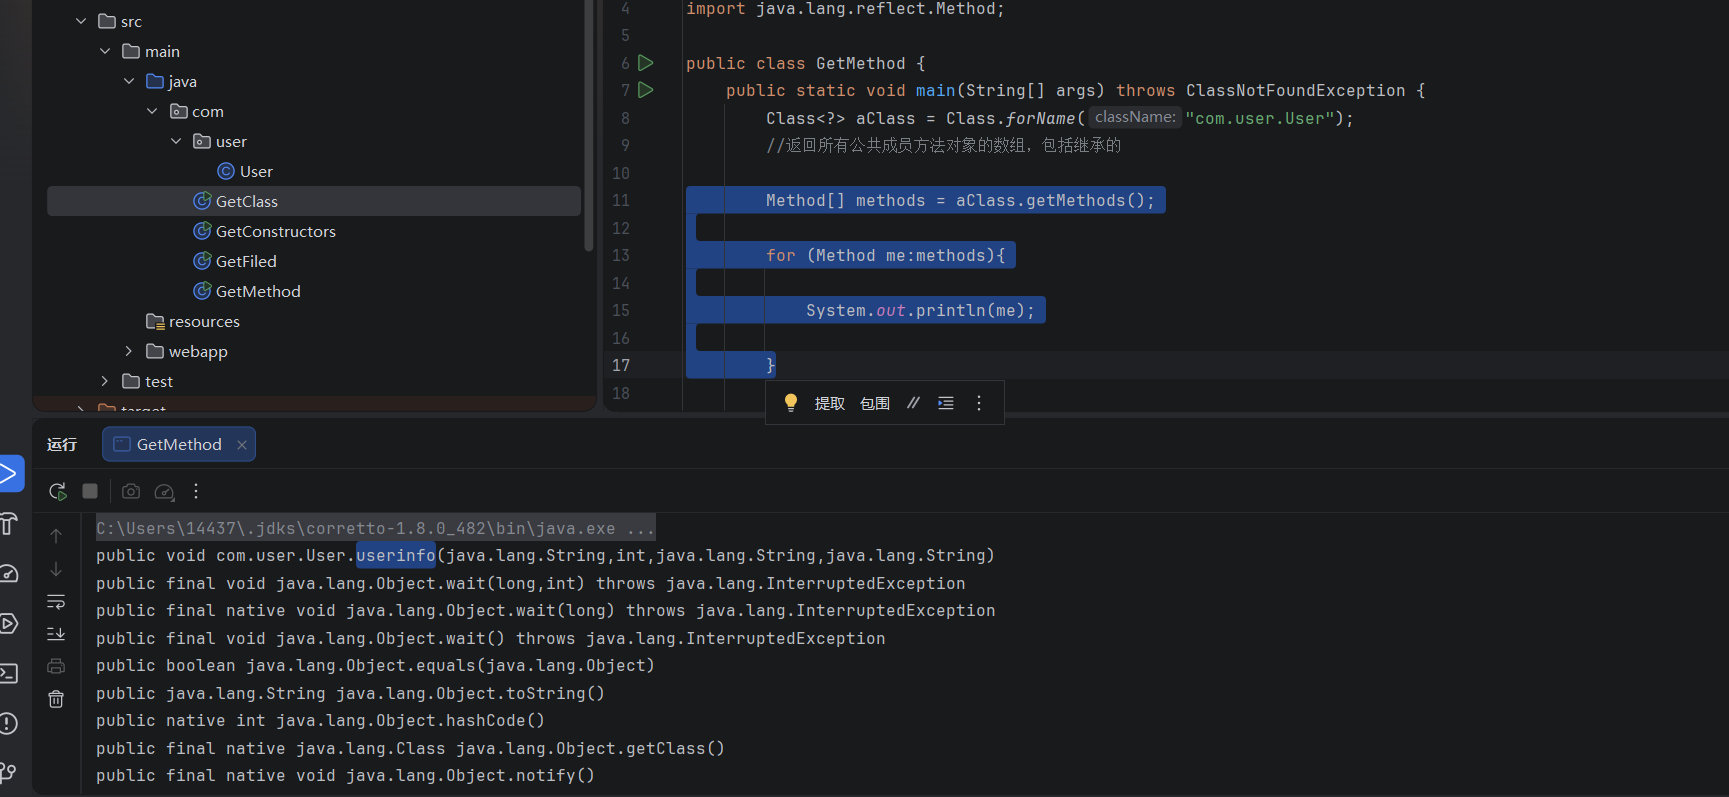Click the highlighted userinfo in console
Viewport: 1729px width, 797px height.
[396, 555]
